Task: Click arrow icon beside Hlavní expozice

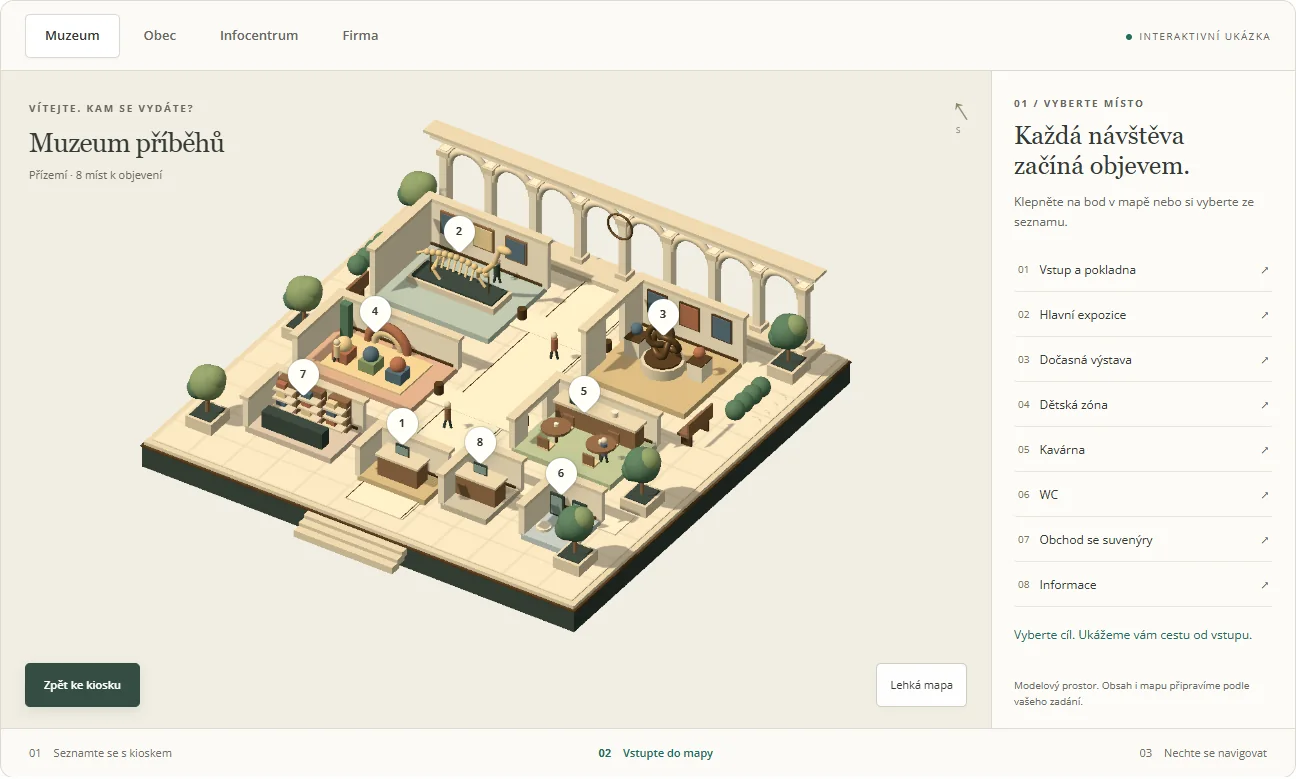Action: click(1264, 315)
